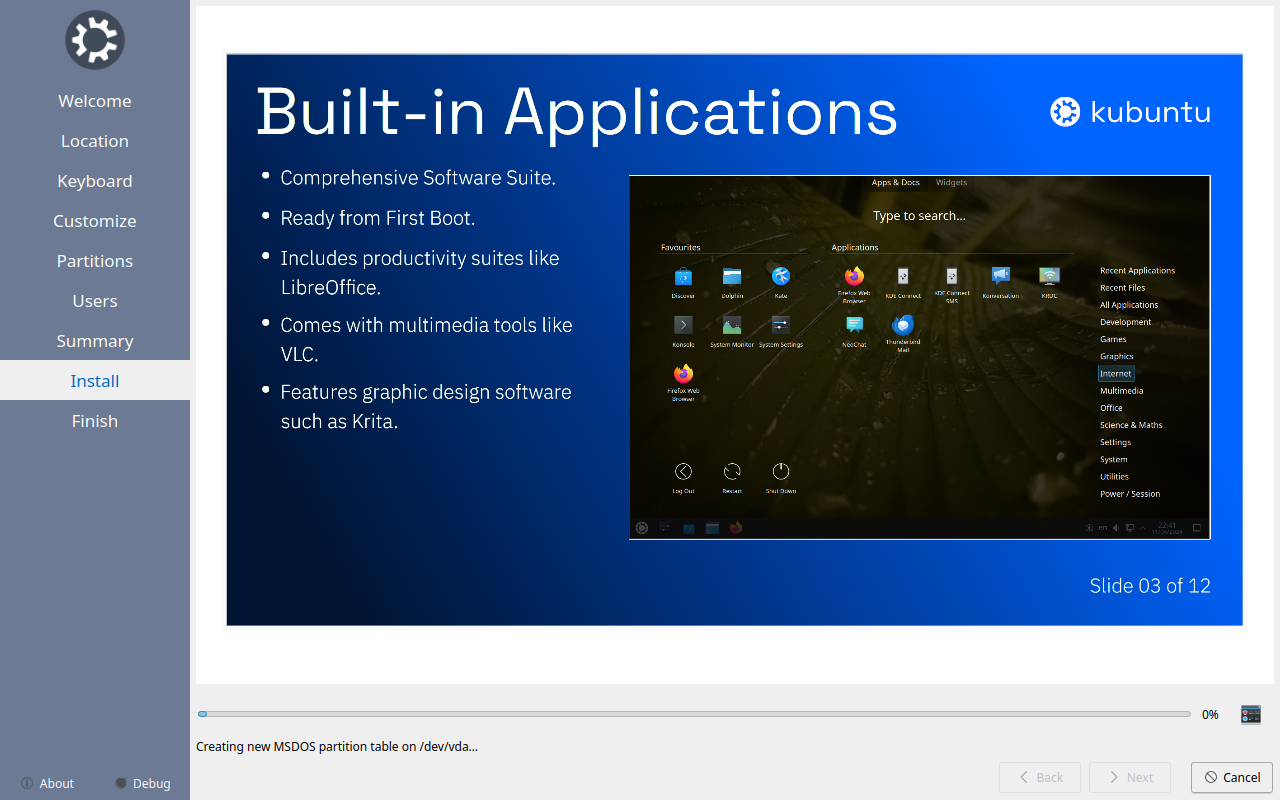The height and width of the screenshot is (800, 1280).
Task: Click the "Slide 03 of 12" label
Action: pos(1150,586)
